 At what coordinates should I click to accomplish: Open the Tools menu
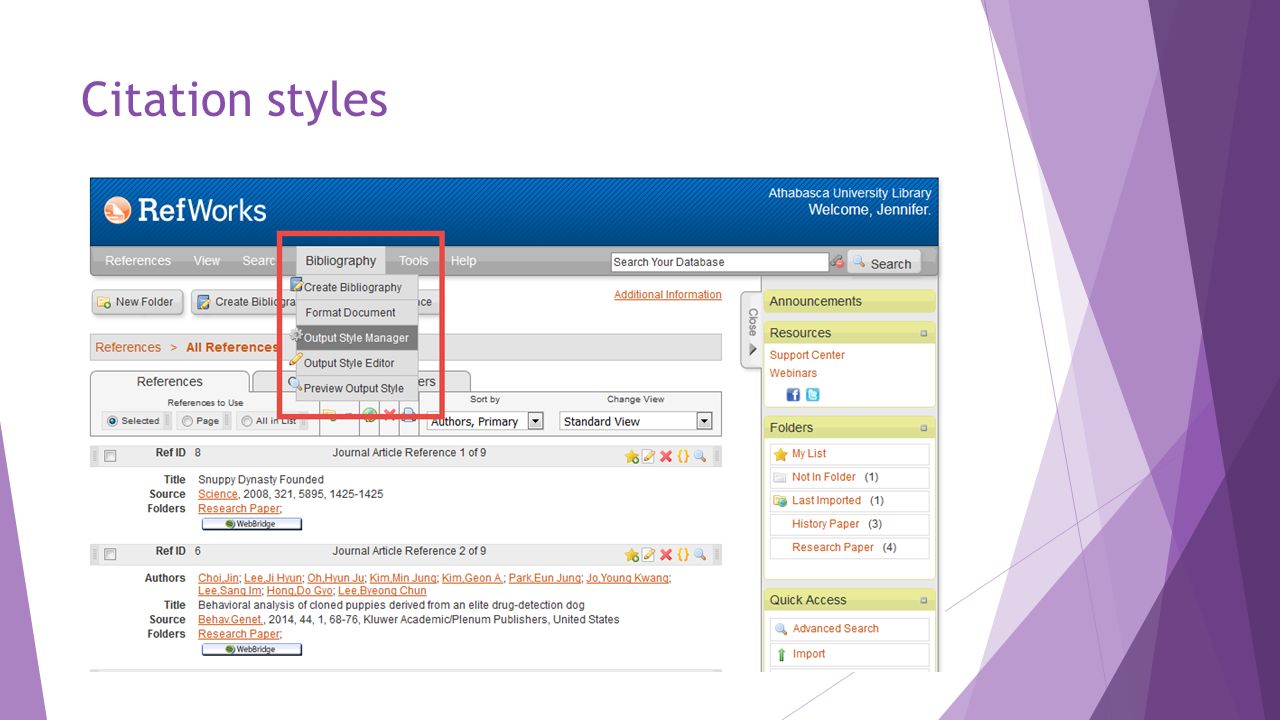pos(413,261)
